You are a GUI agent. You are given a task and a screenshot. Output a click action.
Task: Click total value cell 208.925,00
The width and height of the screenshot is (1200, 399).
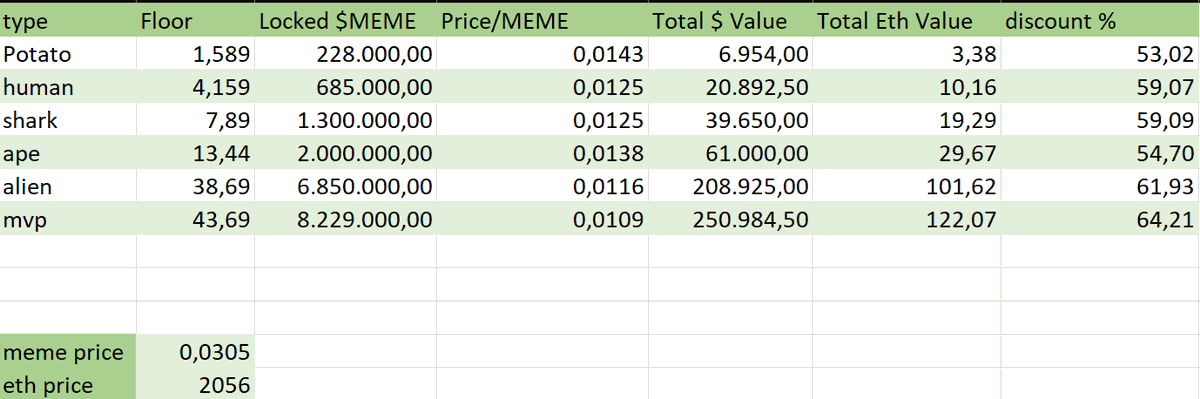[x=730, y=186]
